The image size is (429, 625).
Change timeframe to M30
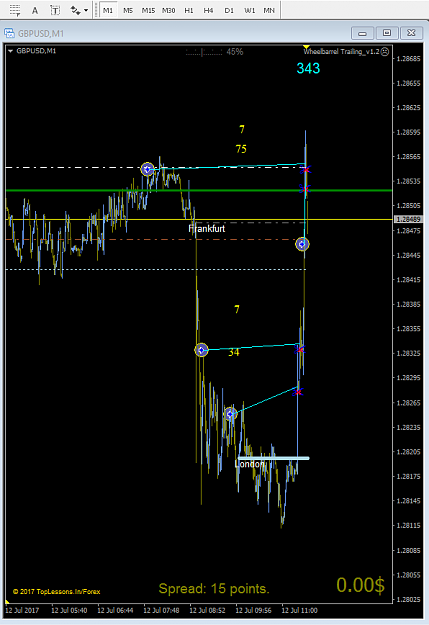click(x=169, y=10)
